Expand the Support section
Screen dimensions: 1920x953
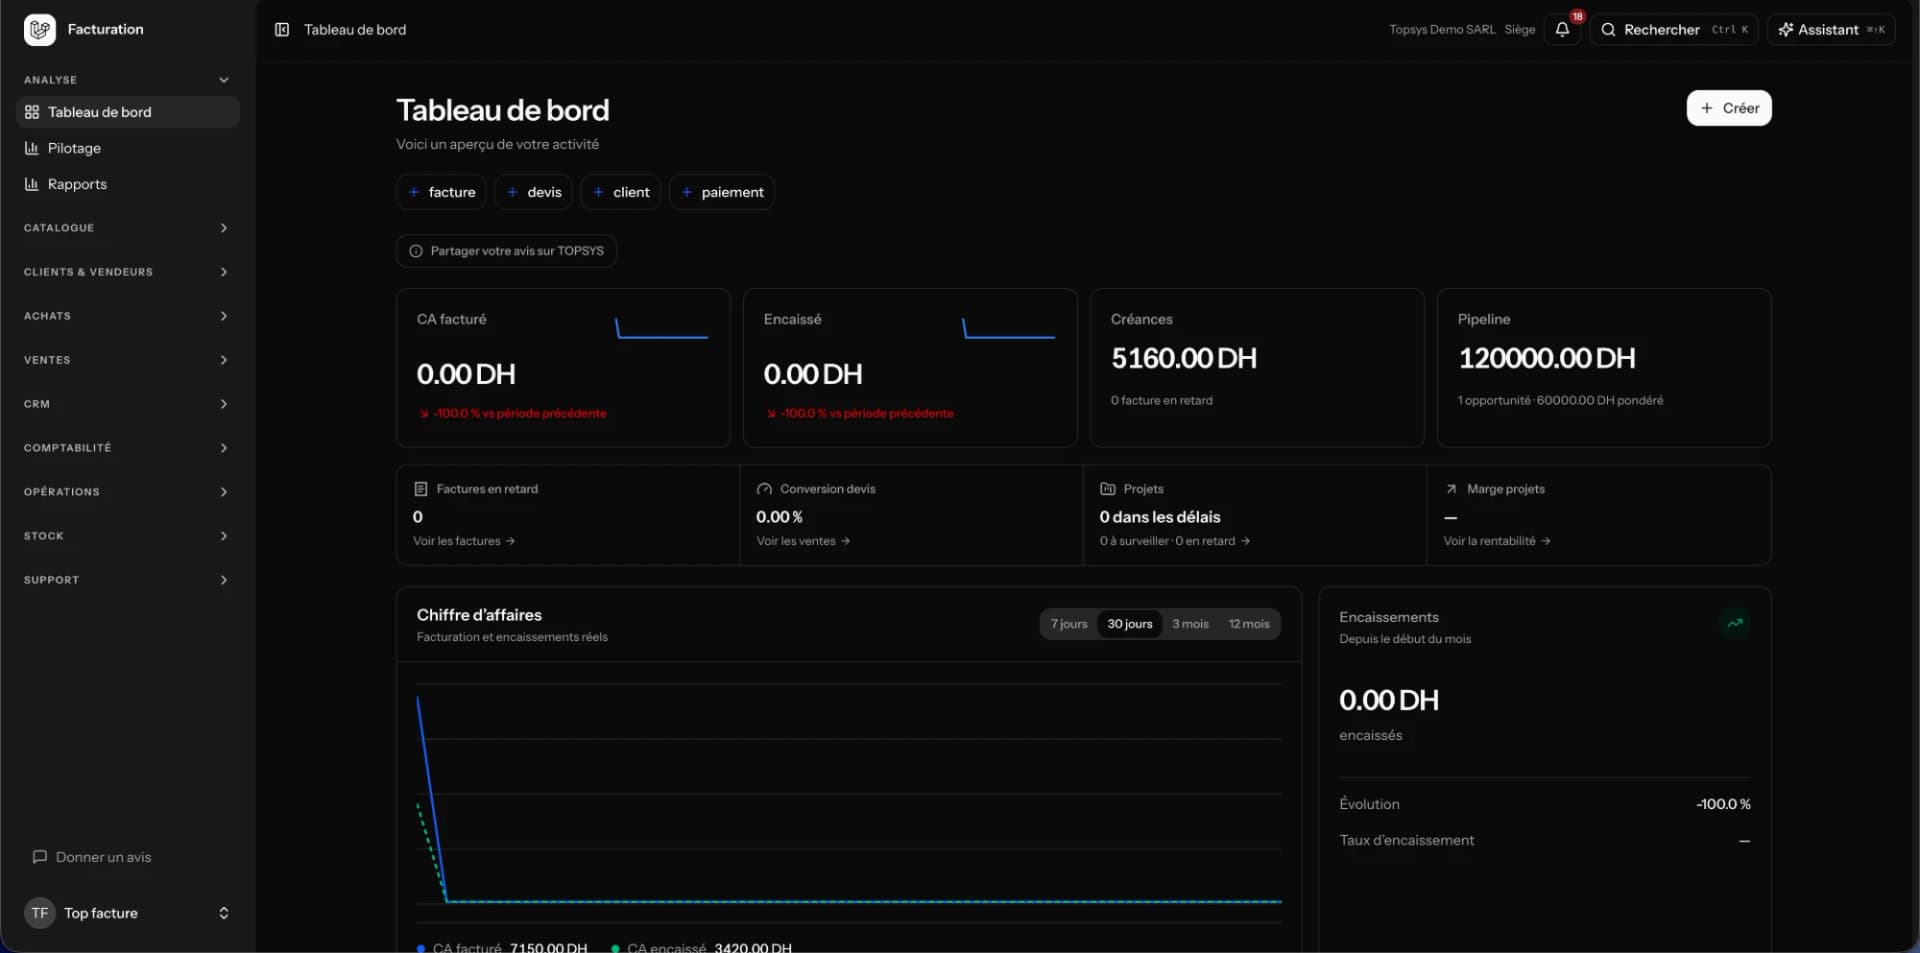click(128, 580)
